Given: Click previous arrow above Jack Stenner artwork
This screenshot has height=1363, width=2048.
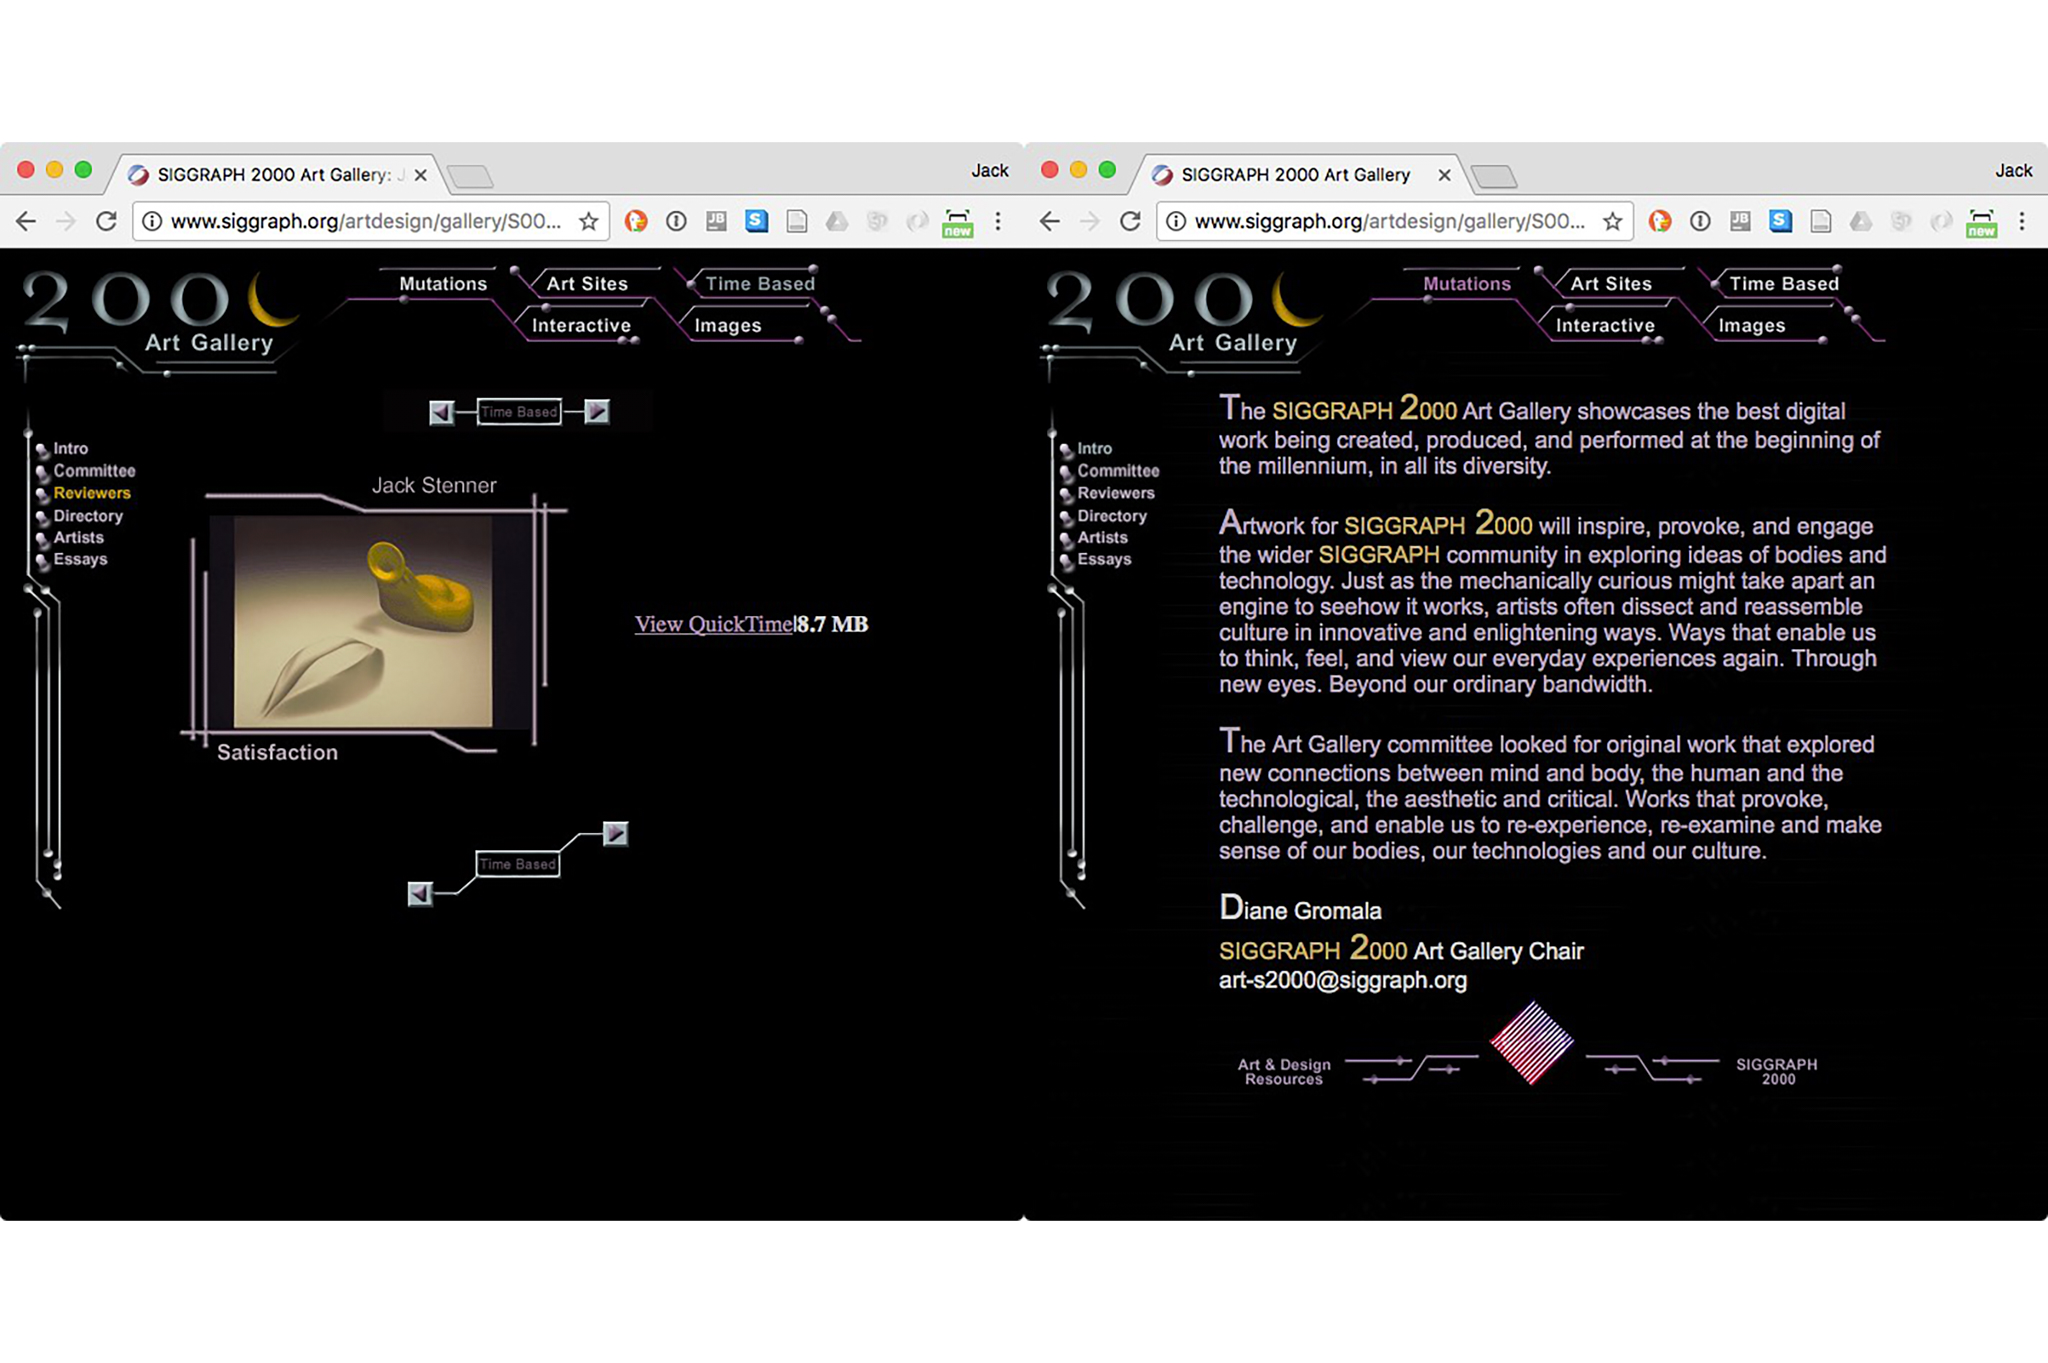Looking at the screenshot, I should (441, 412).
